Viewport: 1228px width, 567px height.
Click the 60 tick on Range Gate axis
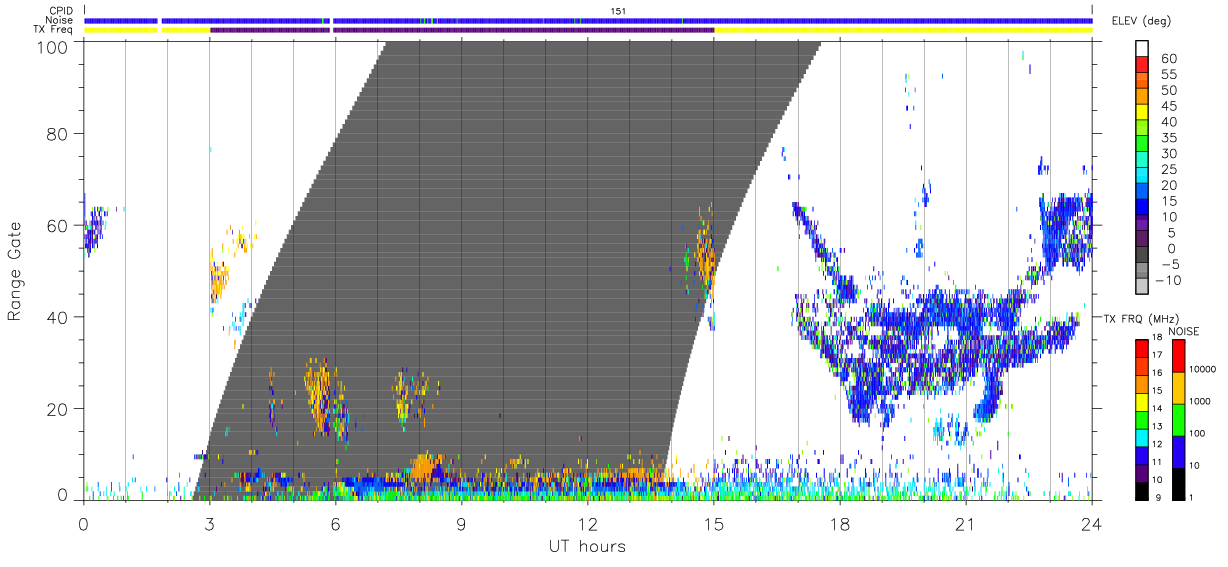[59, 226]
